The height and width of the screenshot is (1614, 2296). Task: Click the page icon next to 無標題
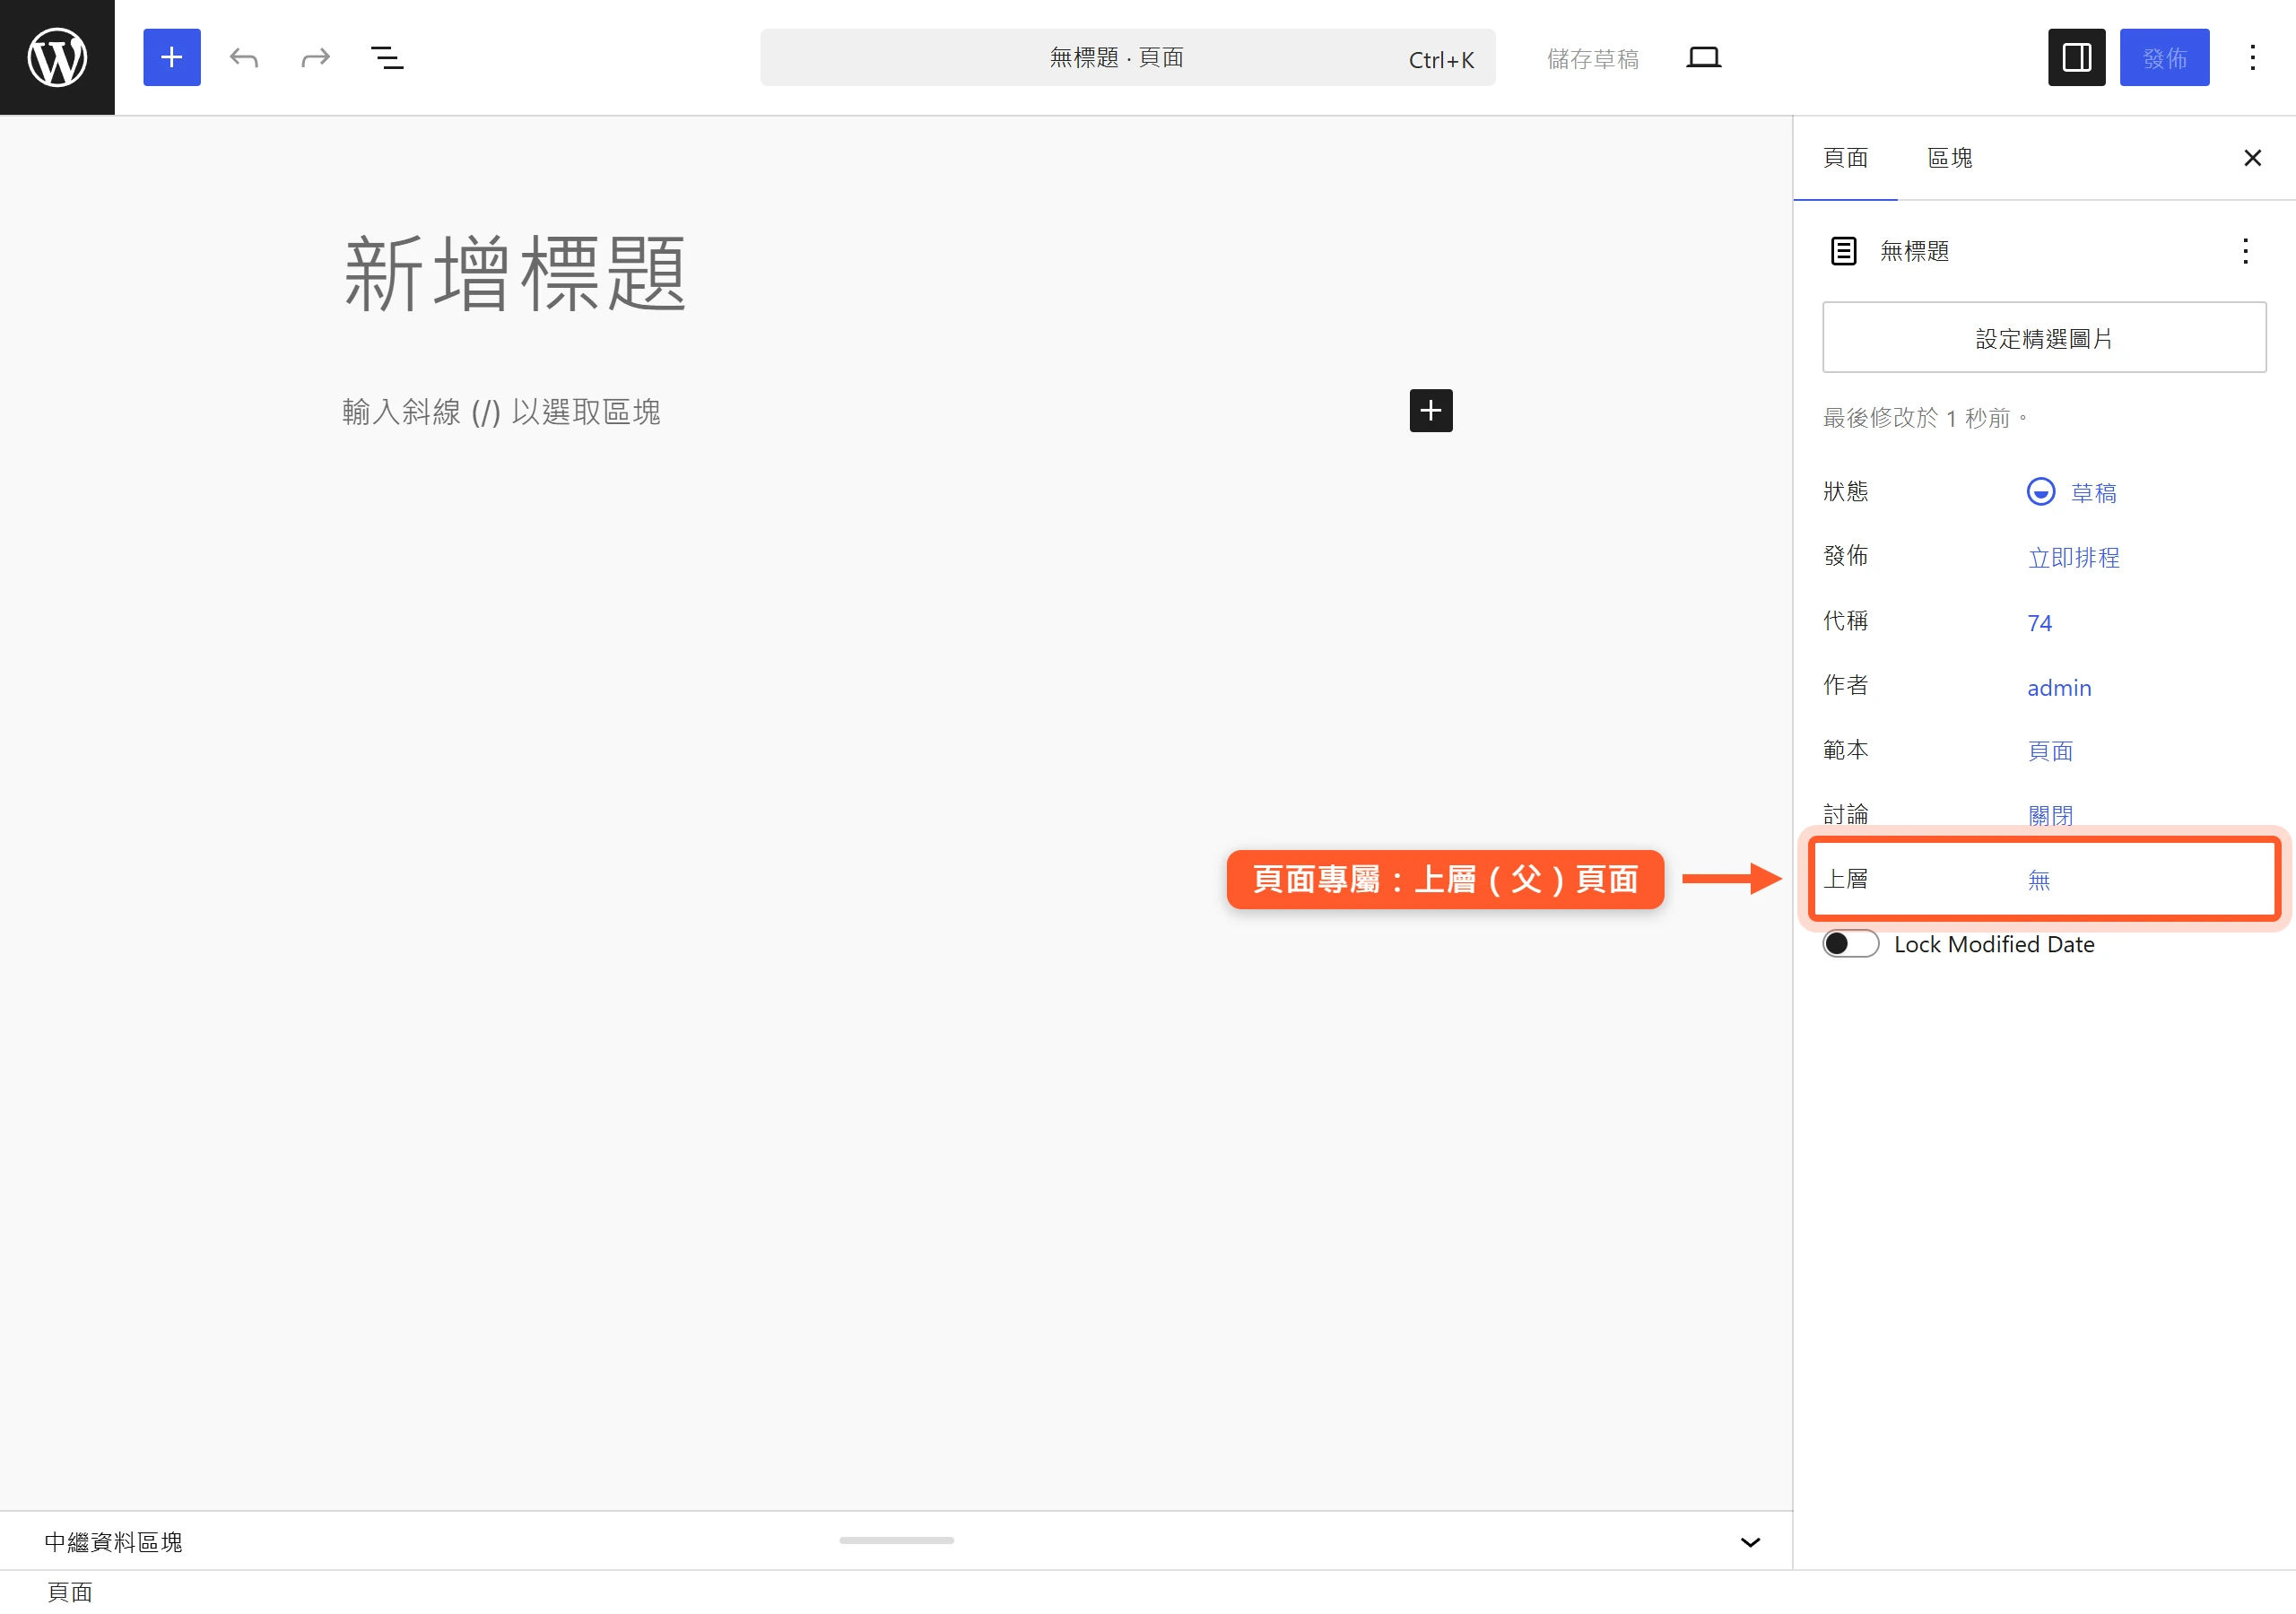(x=1843, y=251)
